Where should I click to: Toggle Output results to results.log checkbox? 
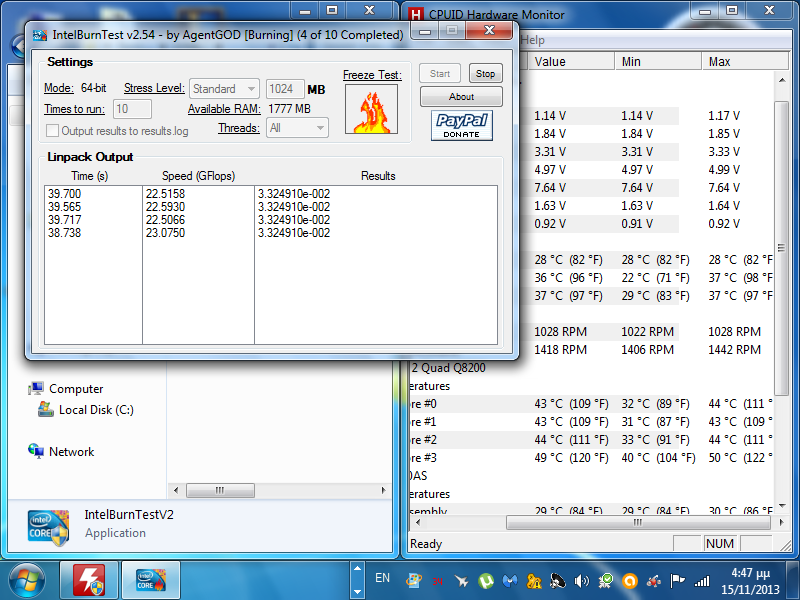tap(52, 131)
